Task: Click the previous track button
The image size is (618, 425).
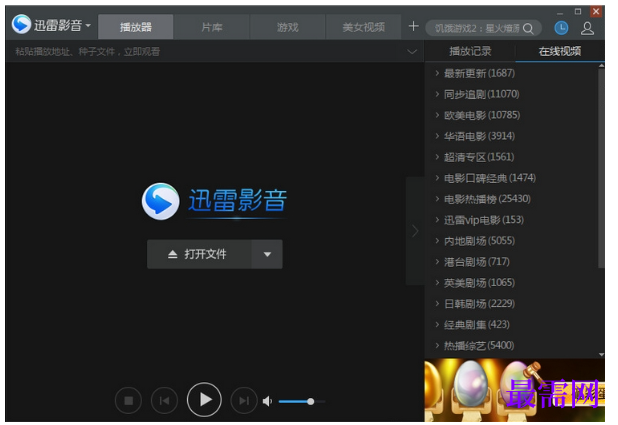Action: pos(164,401)
